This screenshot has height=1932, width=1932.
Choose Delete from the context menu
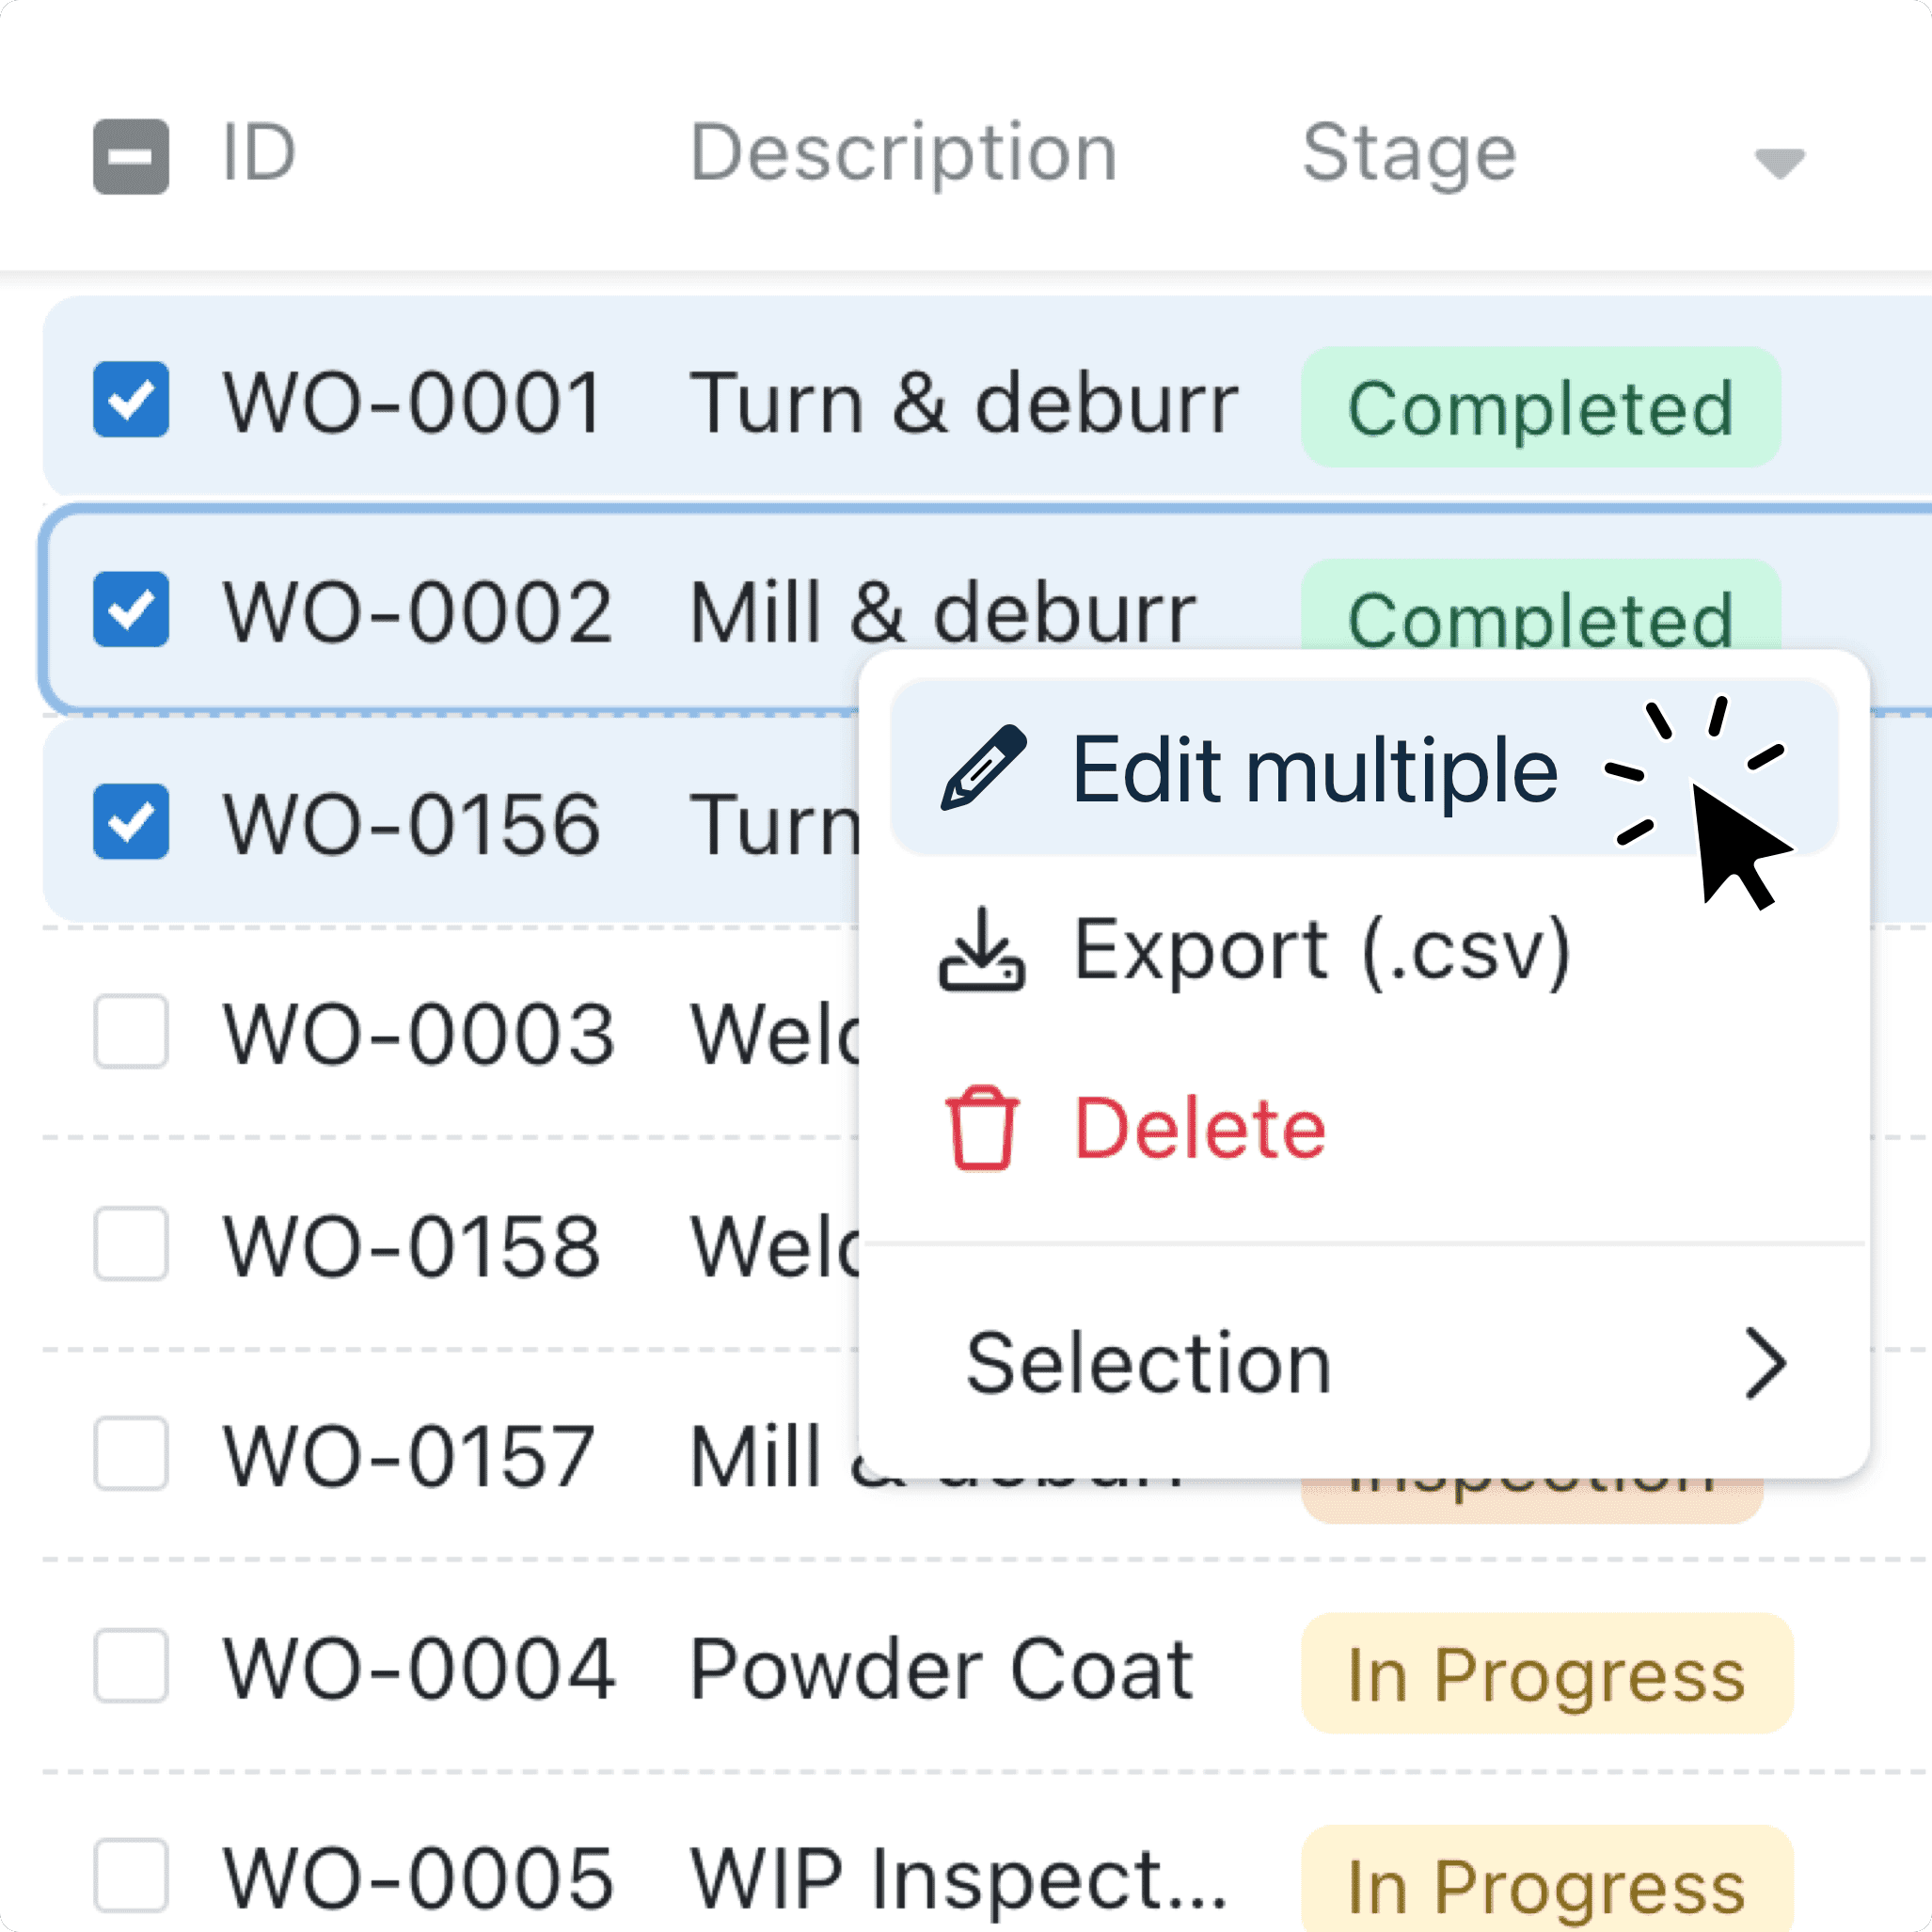point(1198,1128)
